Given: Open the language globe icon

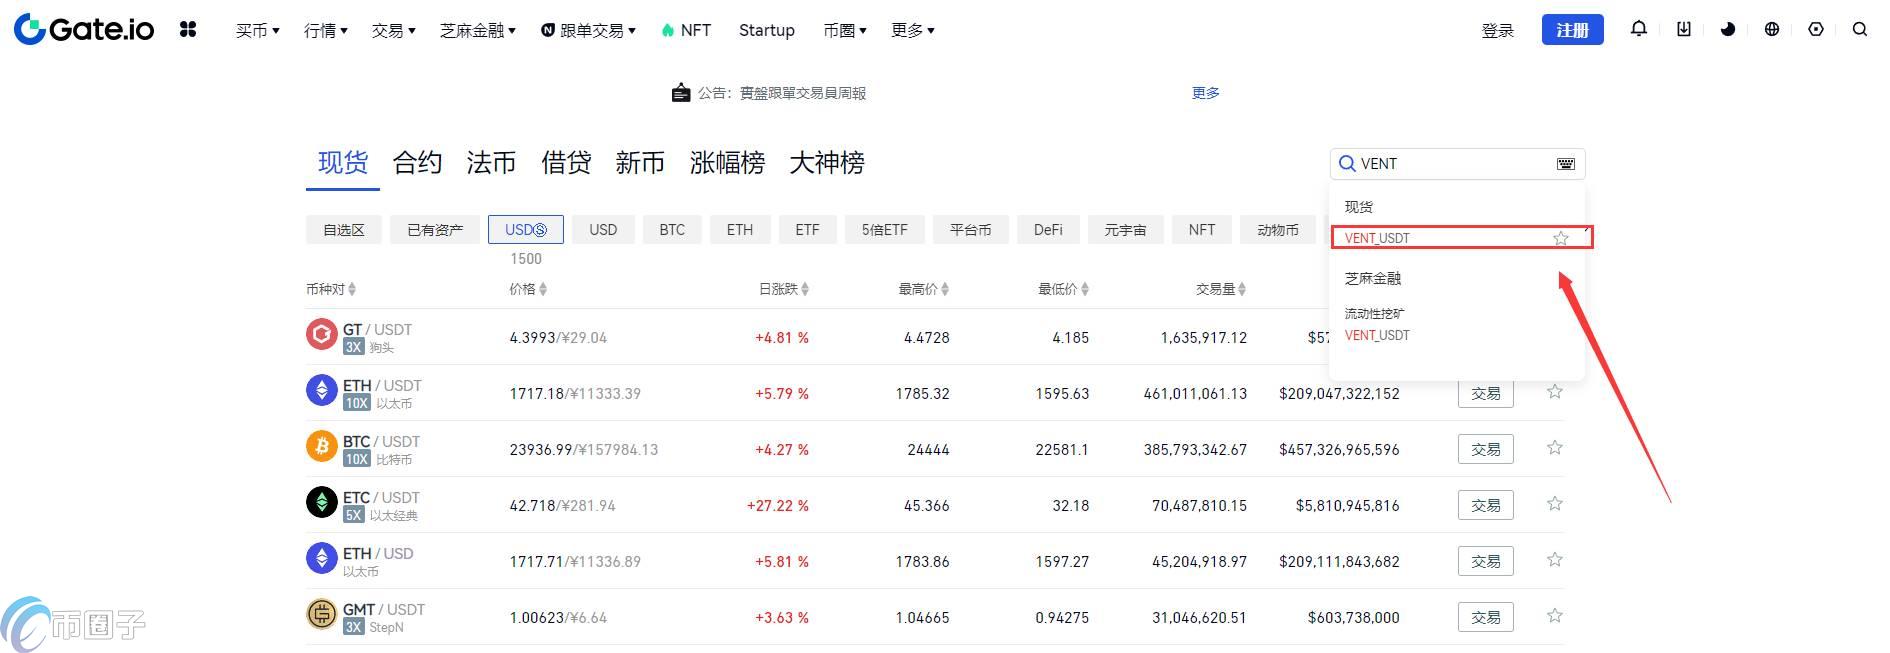Looking at the screenshot, I should [x=1772, y=29].
